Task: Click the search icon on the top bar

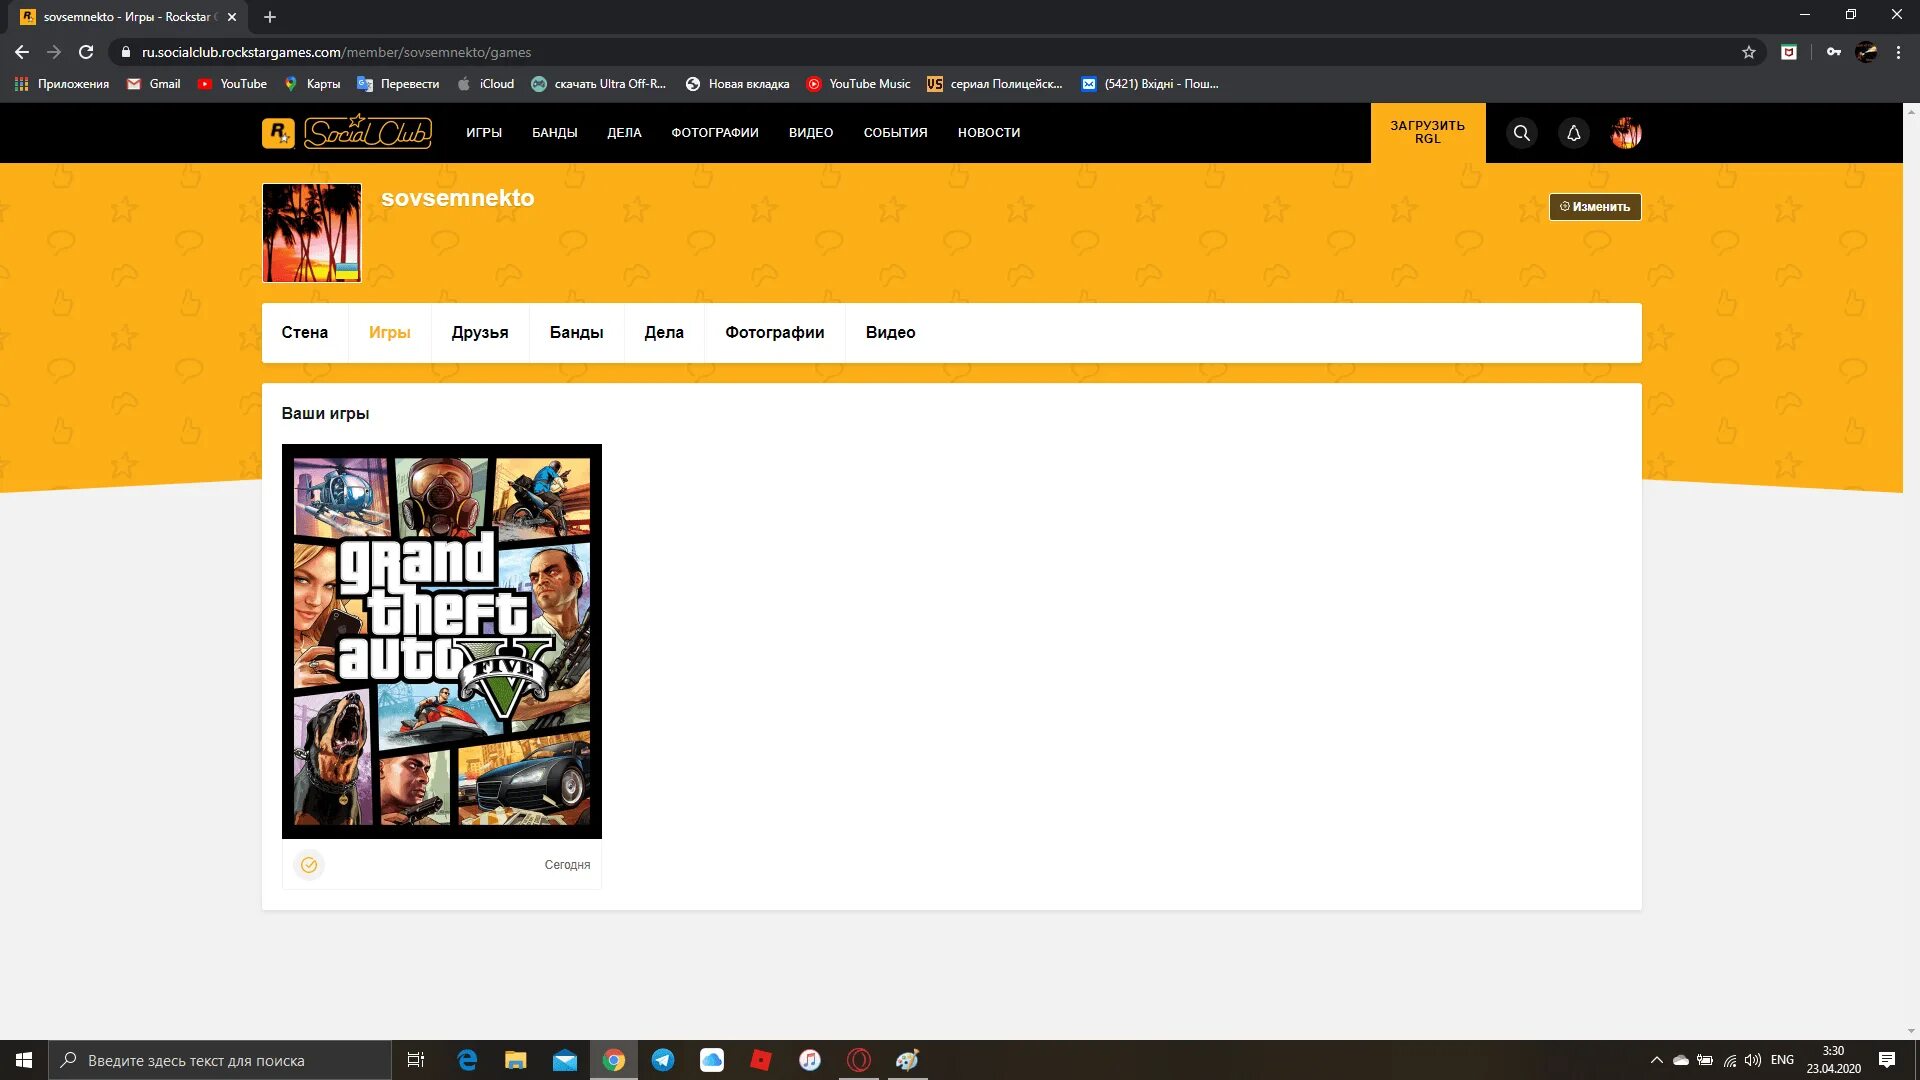Action: pos(1520,132)
